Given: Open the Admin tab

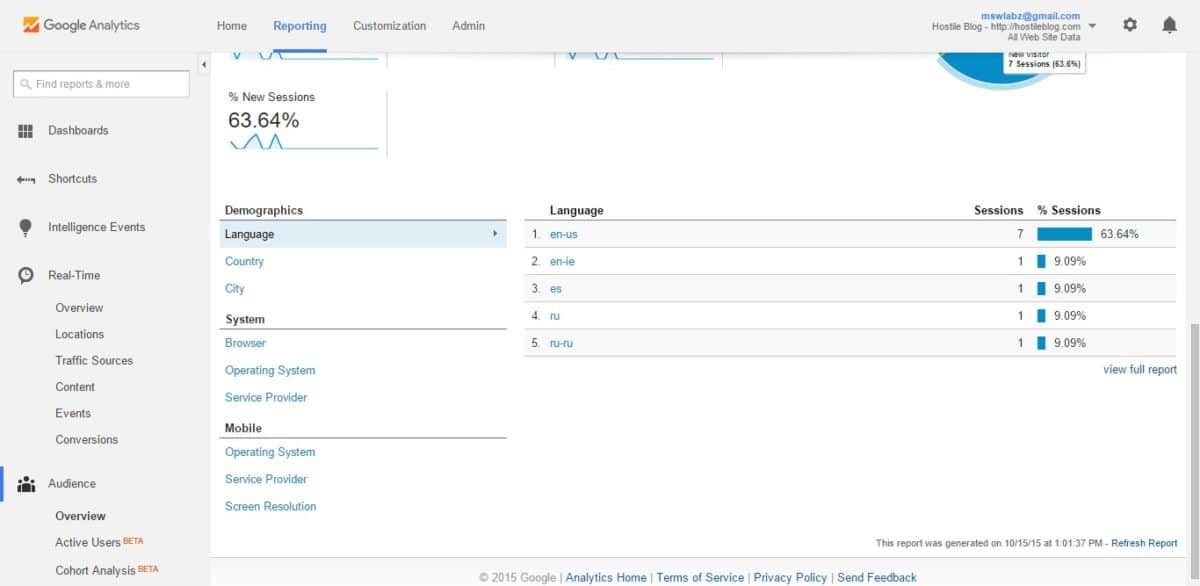Looking at the screenshot, I should [x=468, y=26].
